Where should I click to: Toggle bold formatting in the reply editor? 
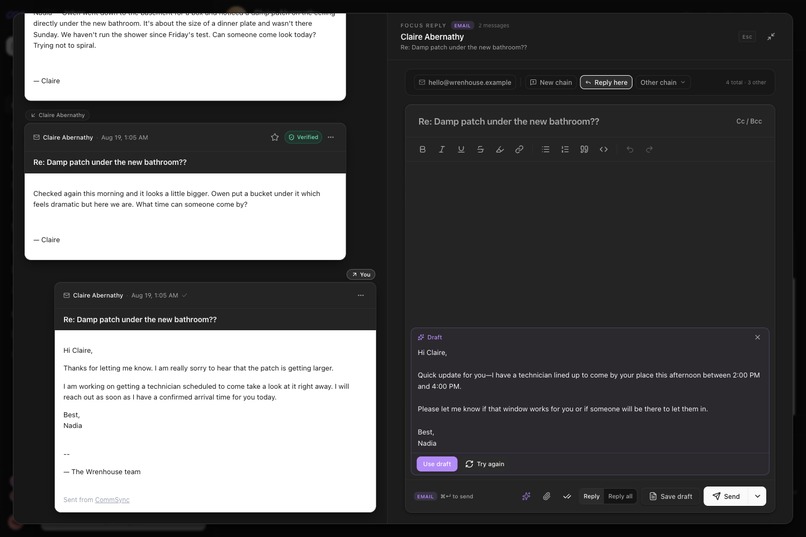(423, 150)
